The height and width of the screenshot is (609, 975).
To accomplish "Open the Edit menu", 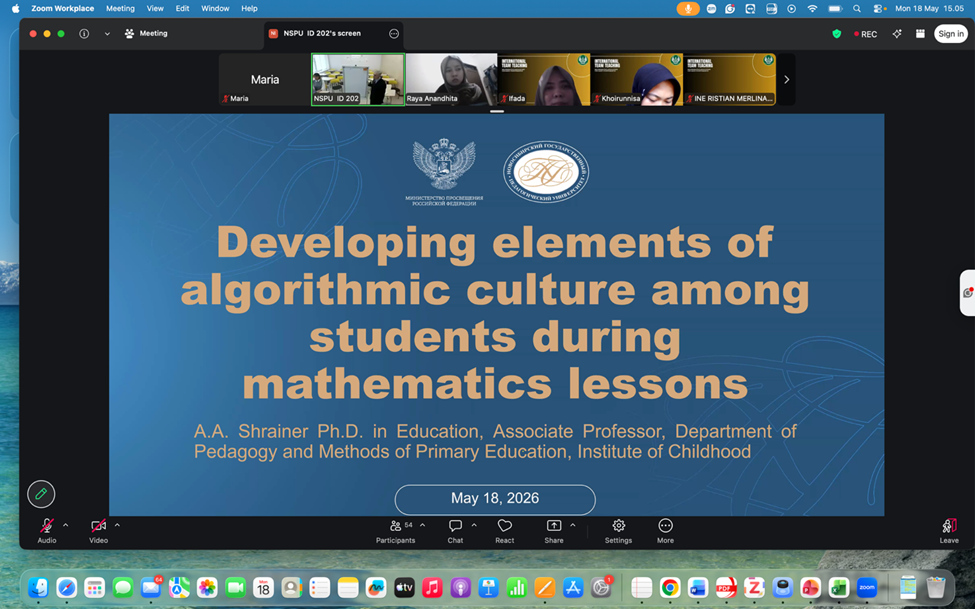I will [x=182, y=9].
